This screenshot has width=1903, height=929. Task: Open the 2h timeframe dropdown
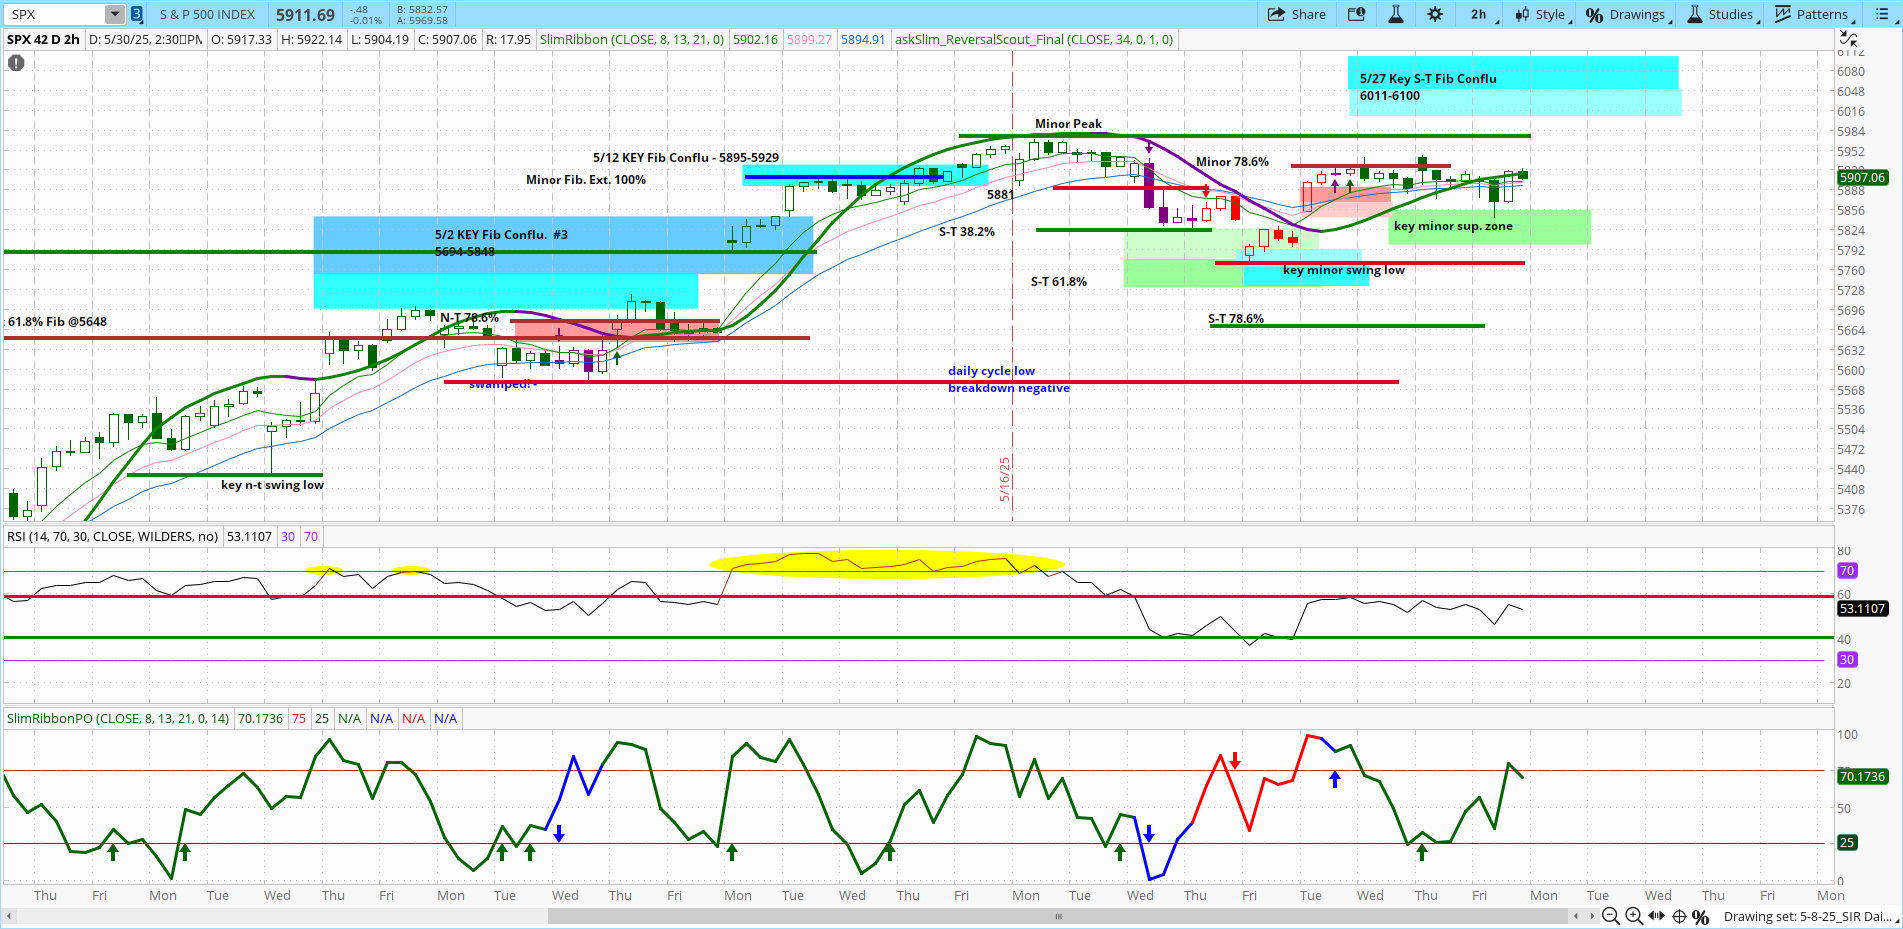click(1478, 14)
